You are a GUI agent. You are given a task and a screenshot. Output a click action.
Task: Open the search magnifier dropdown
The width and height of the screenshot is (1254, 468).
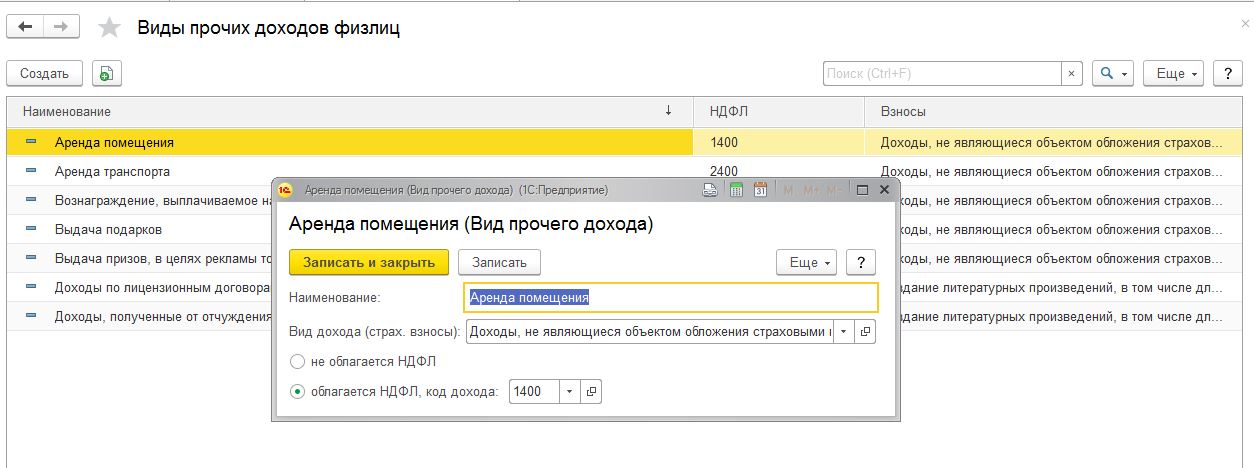coord(1113,74)
